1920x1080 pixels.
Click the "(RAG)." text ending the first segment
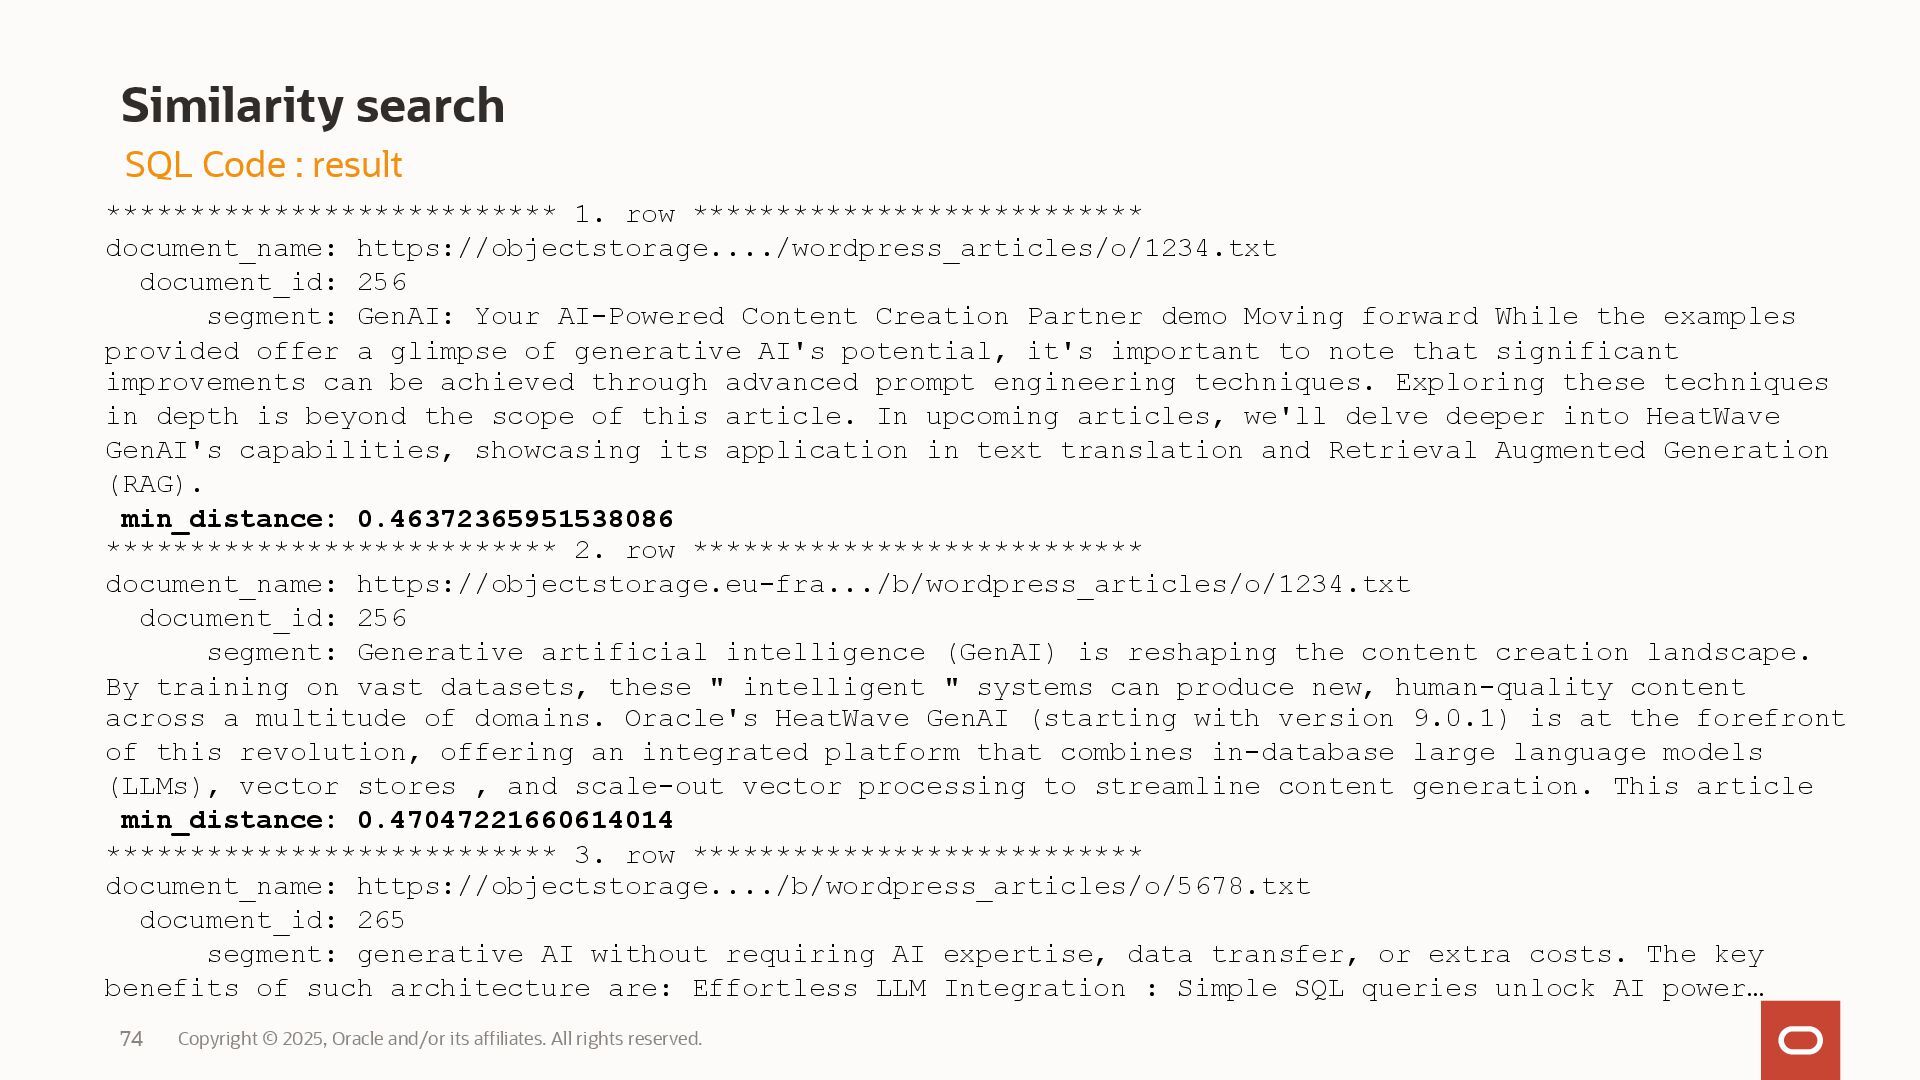(x=154, y=485)
